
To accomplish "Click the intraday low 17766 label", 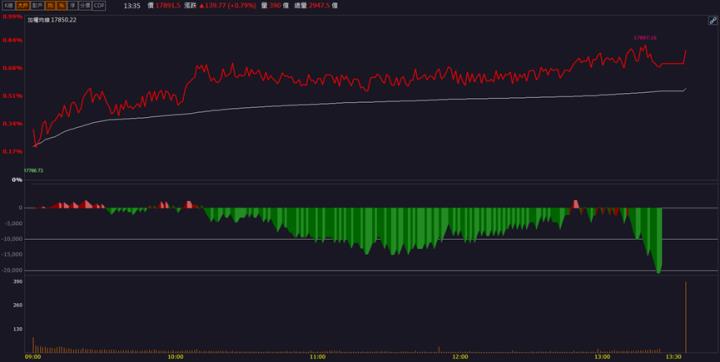I will pyautogui.click(x=34, y=170).
